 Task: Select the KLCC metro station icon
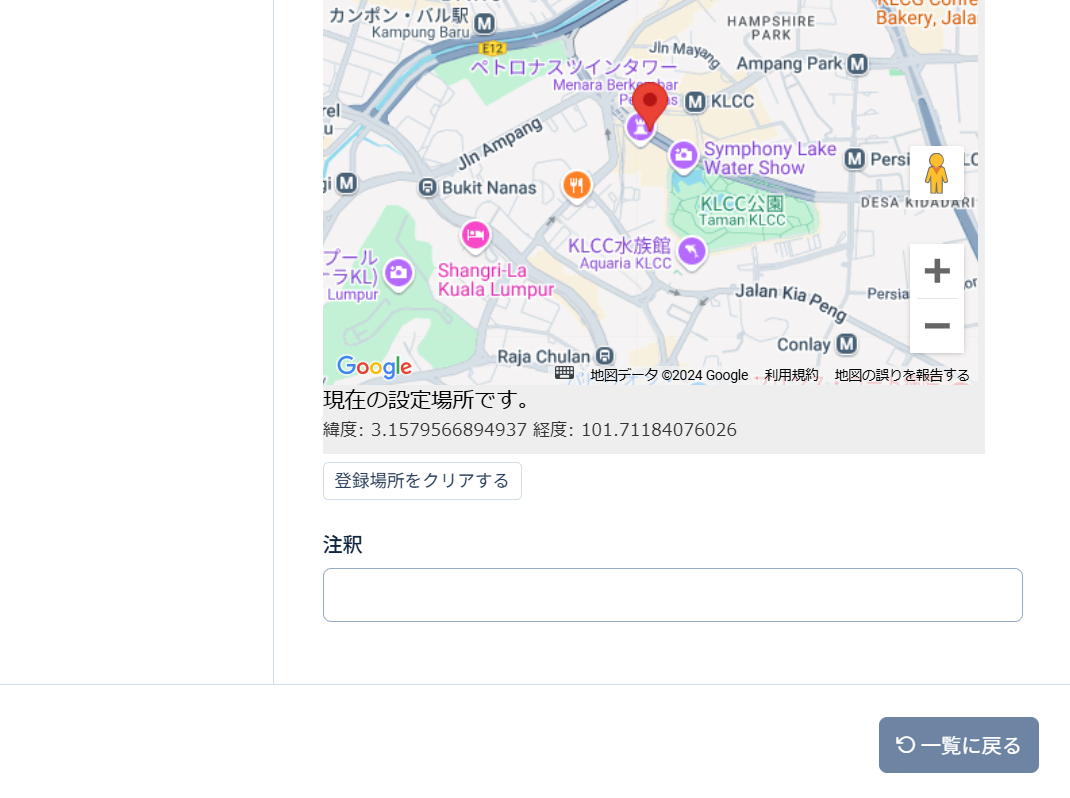point(696,102)
